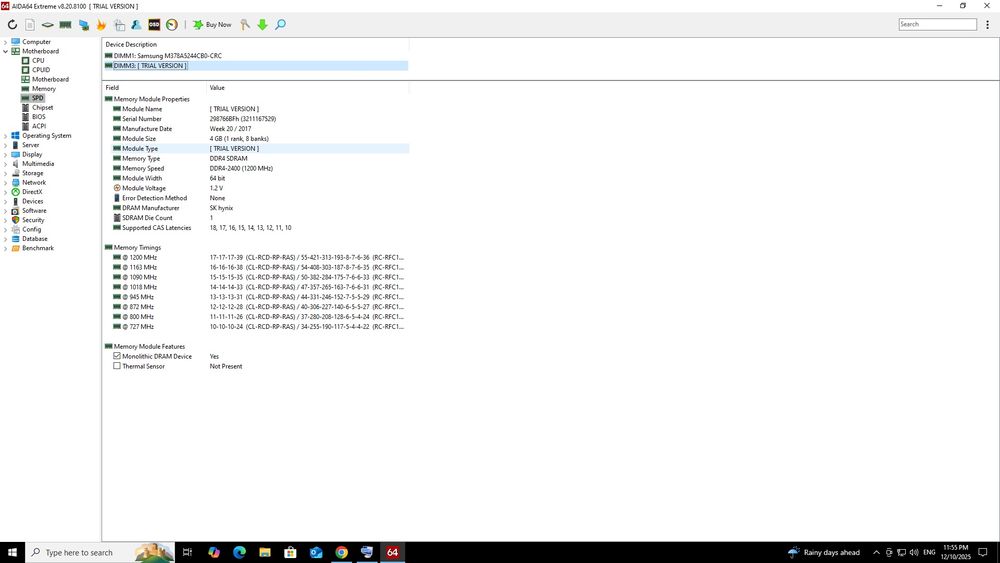
Task: Expand the Computer tree node
Action: 5,42
